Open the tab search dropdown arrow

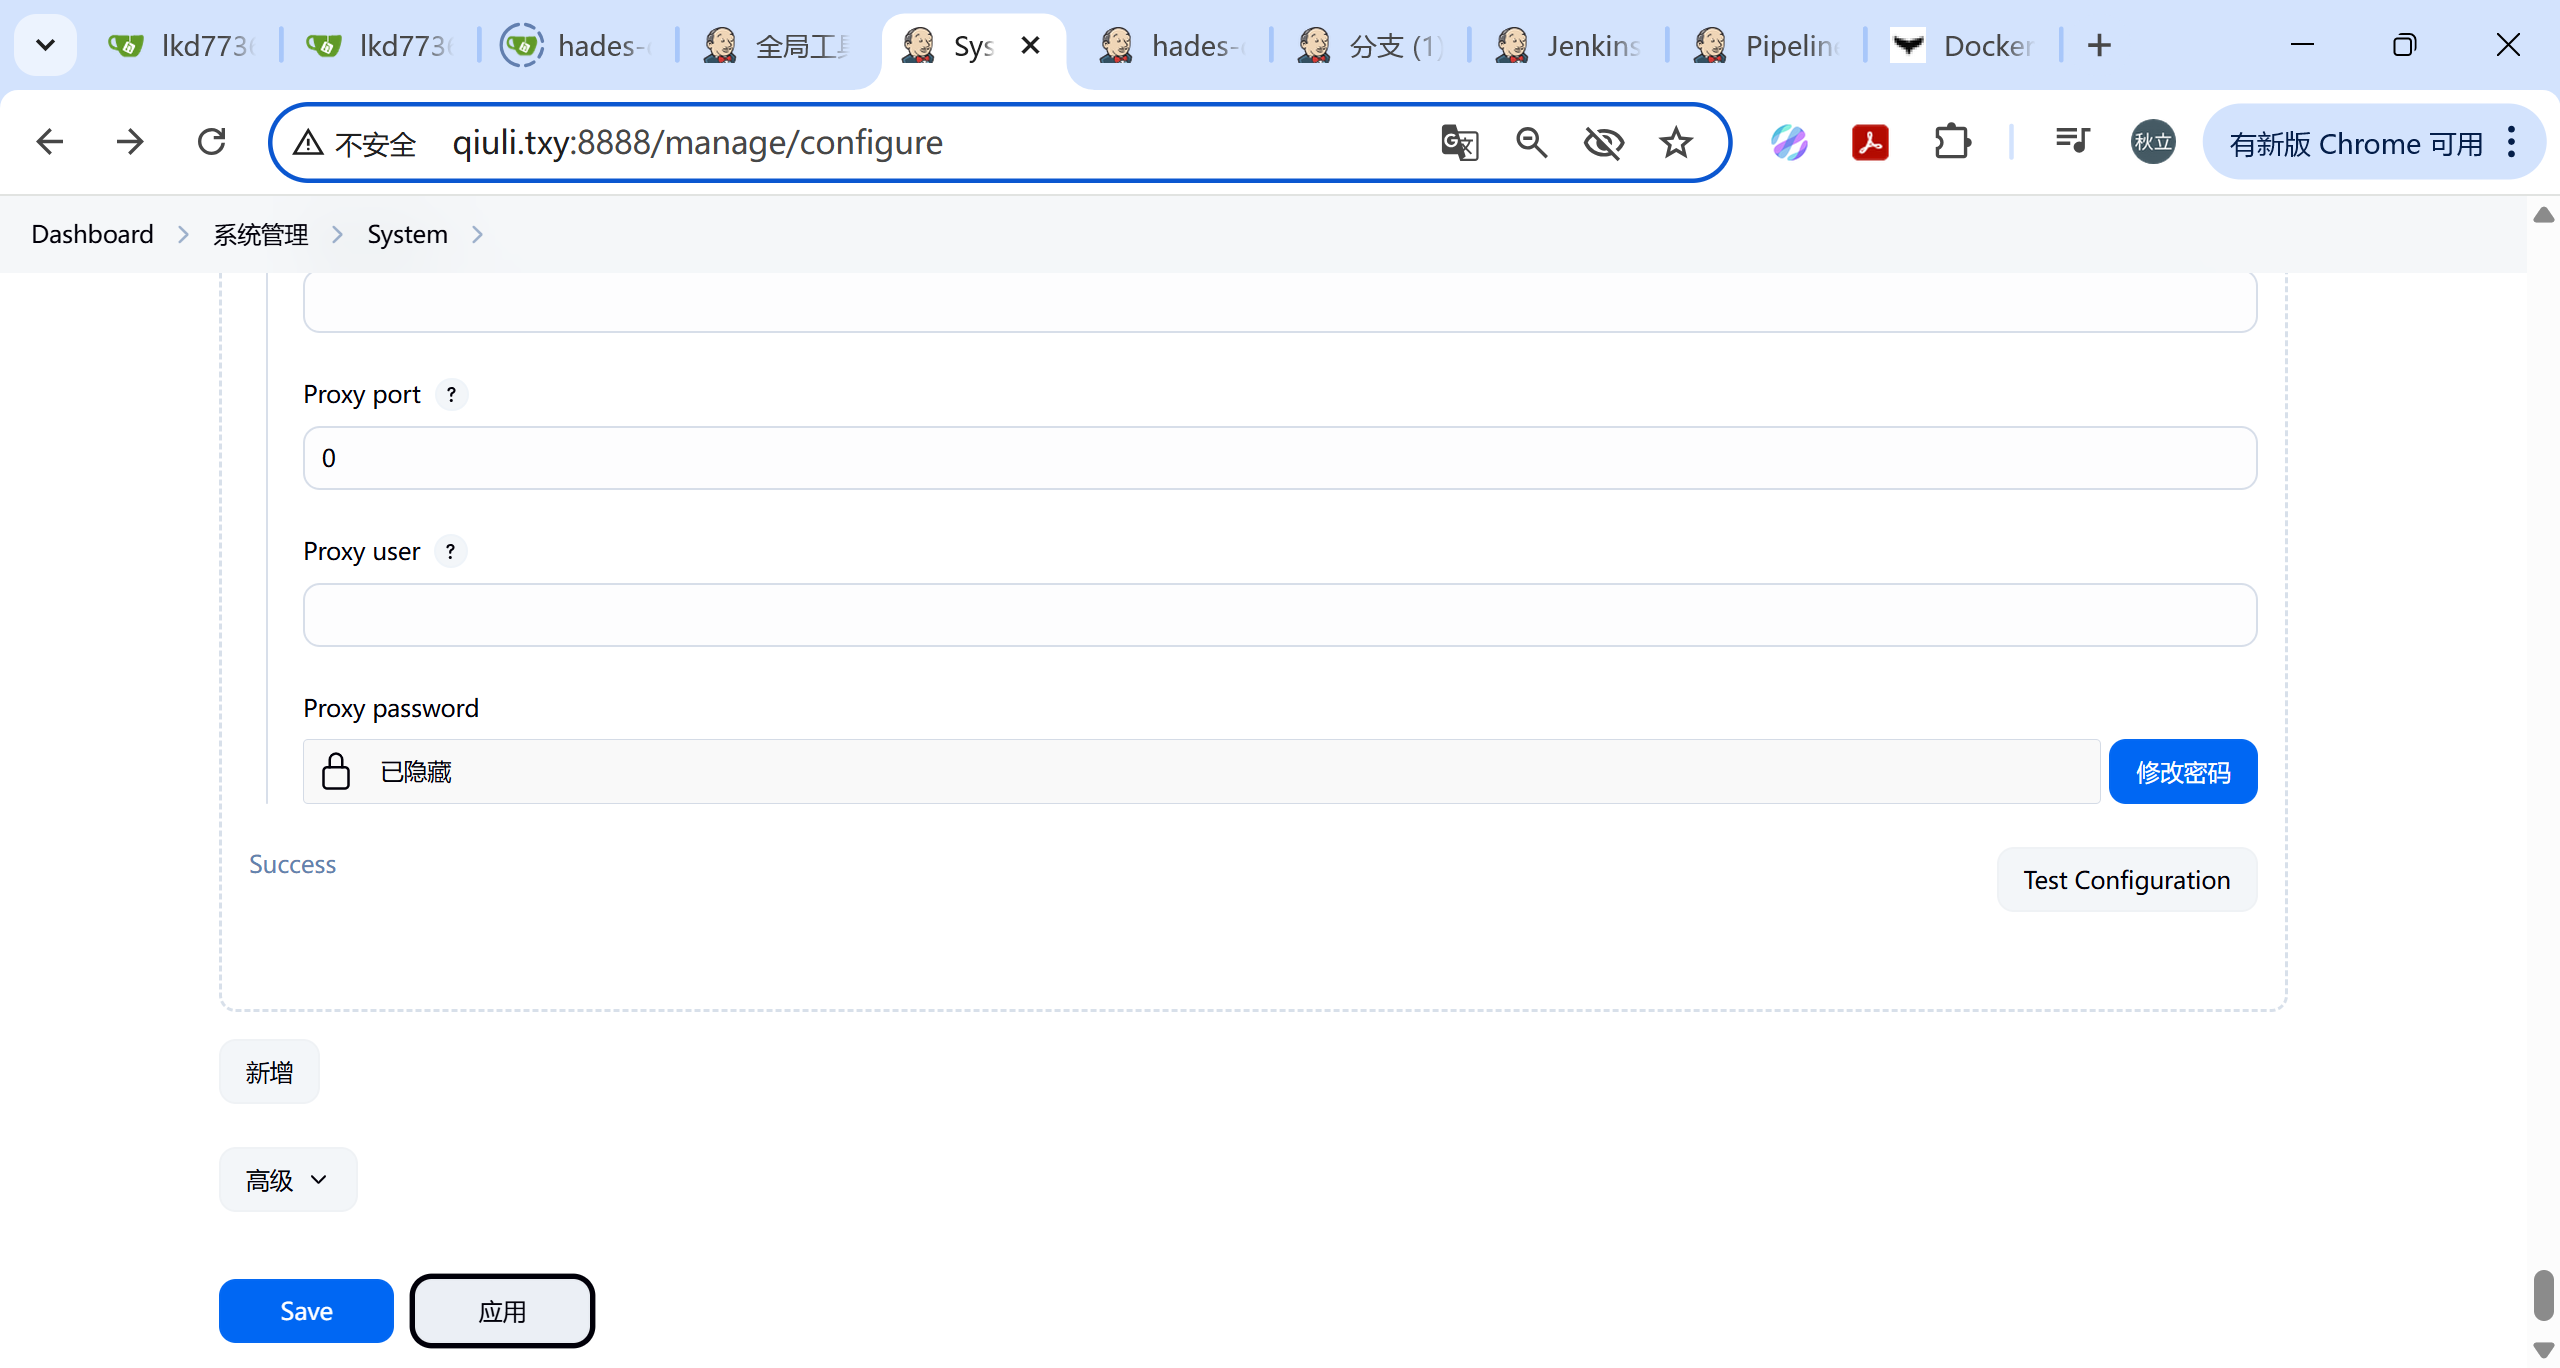click(x=45, y=45)
